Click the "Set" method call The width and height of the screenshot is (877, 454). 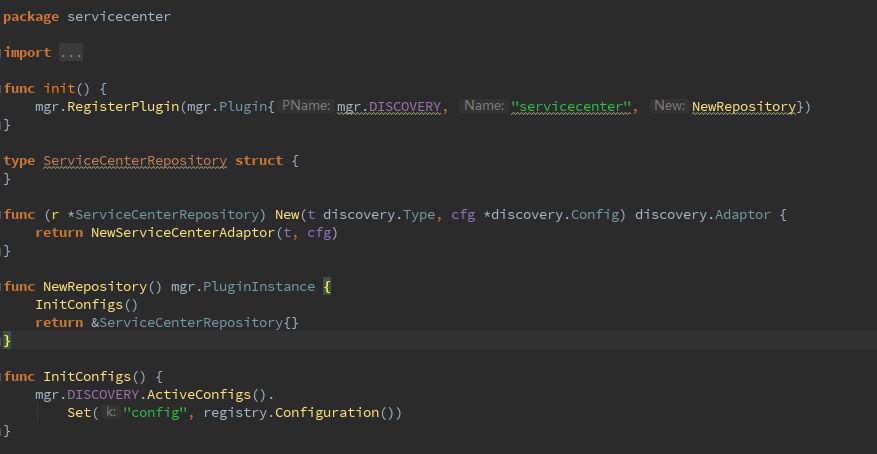click(79, 413)
